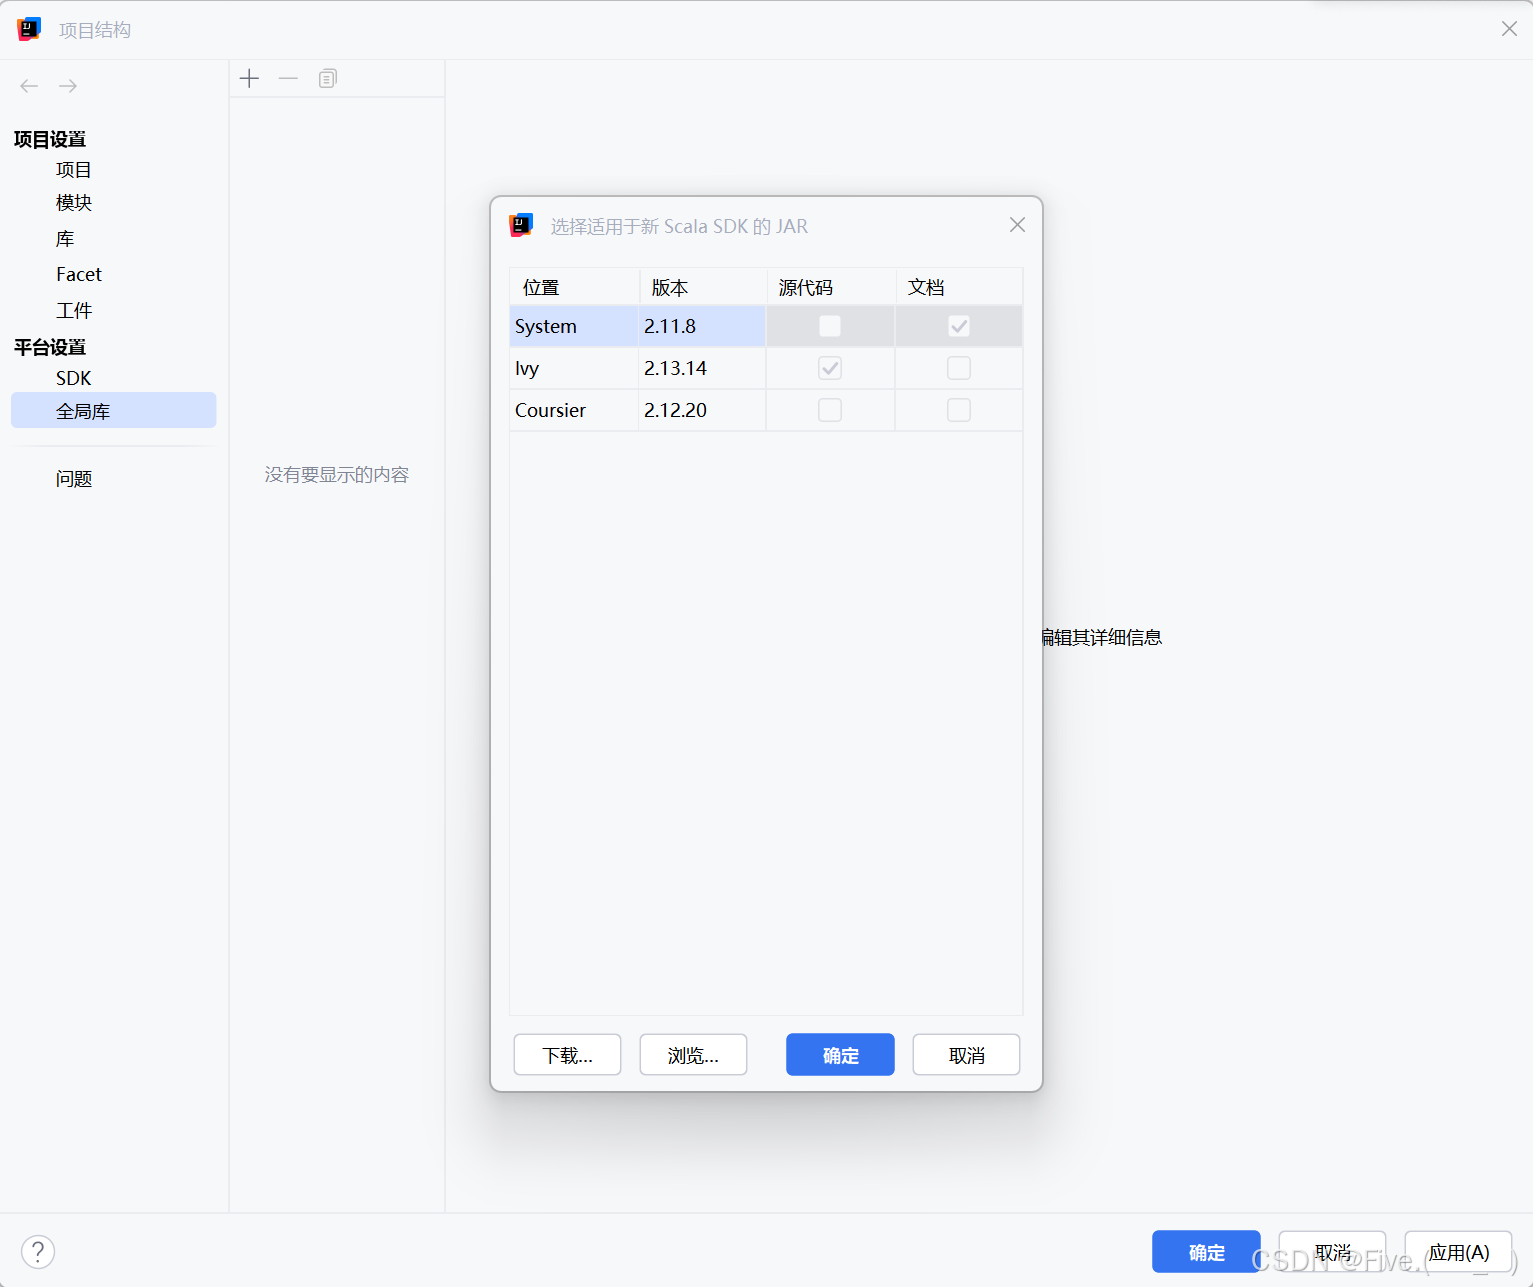Select 工件 in the settings sidebar
This screenshot has height=1287, width=1533.
point(74,311)
